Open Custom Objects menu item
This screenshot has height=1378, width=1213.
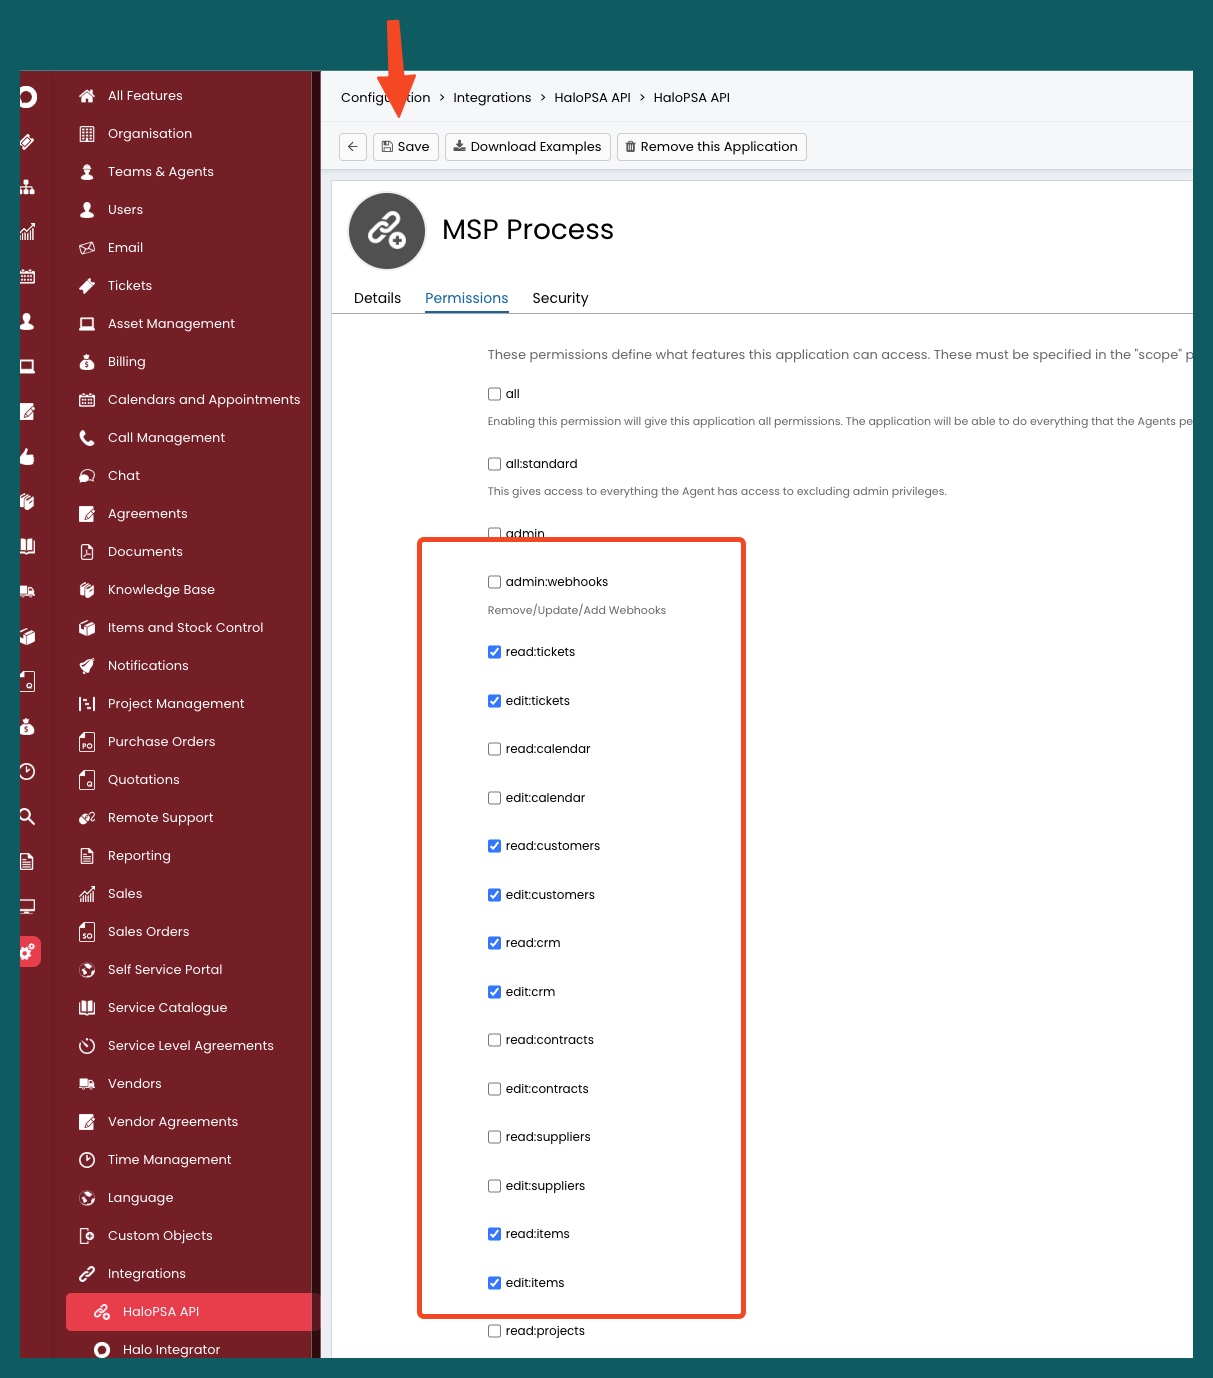pos(160,1236)
